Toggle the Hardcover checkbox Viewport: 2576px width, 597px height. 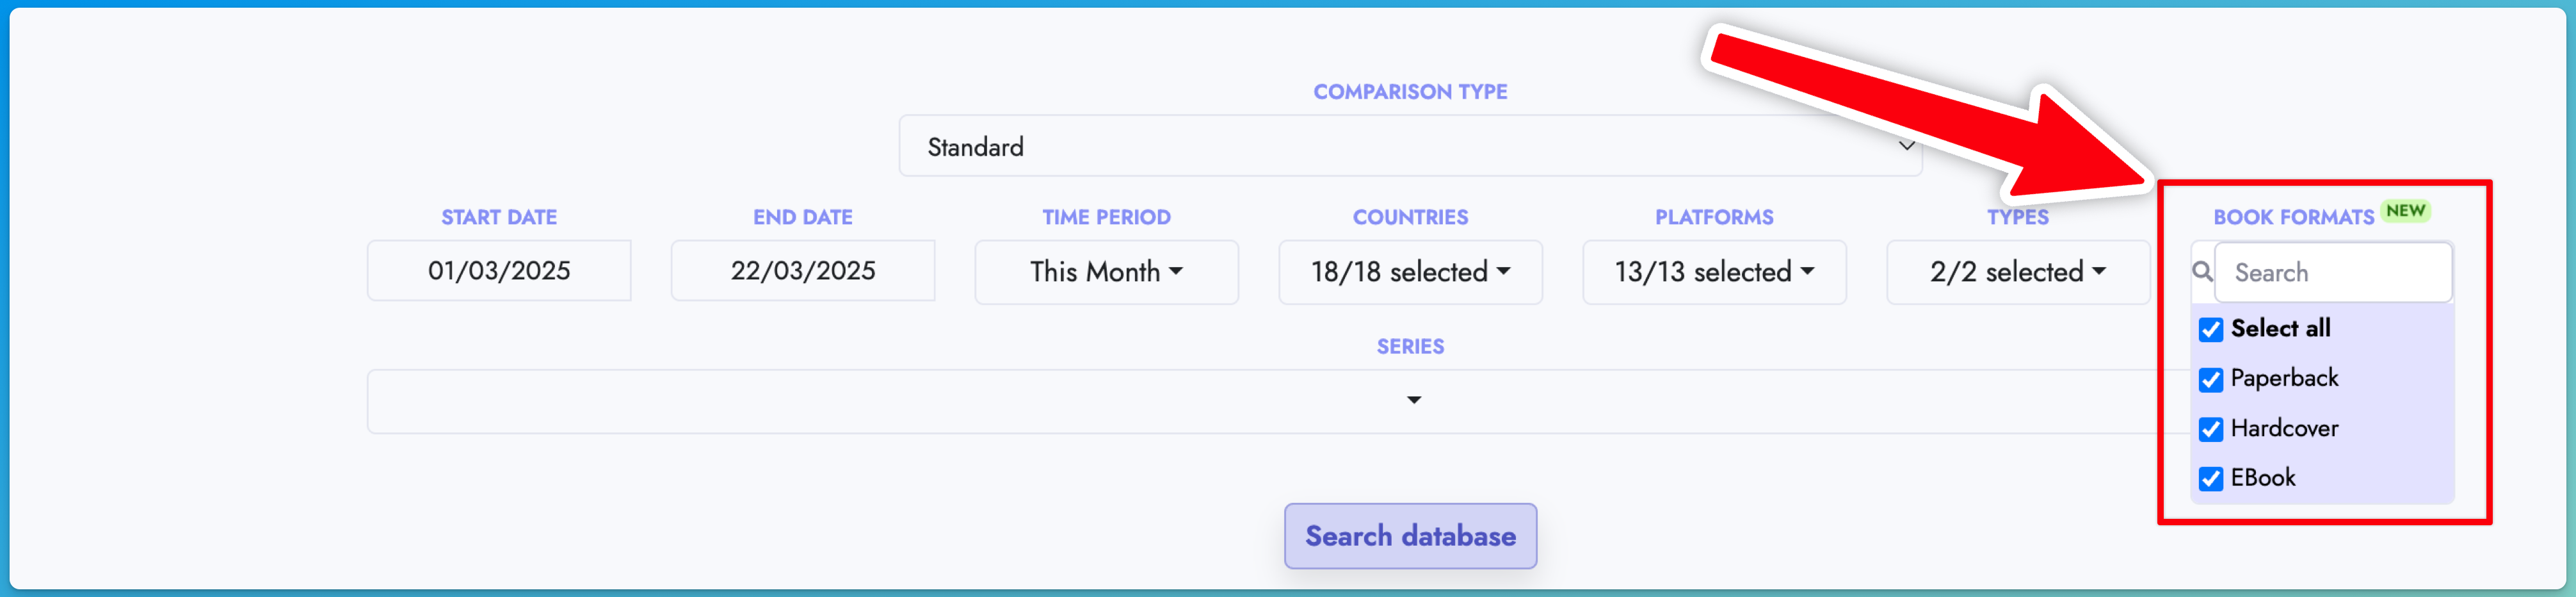[x=2210, y=429]
